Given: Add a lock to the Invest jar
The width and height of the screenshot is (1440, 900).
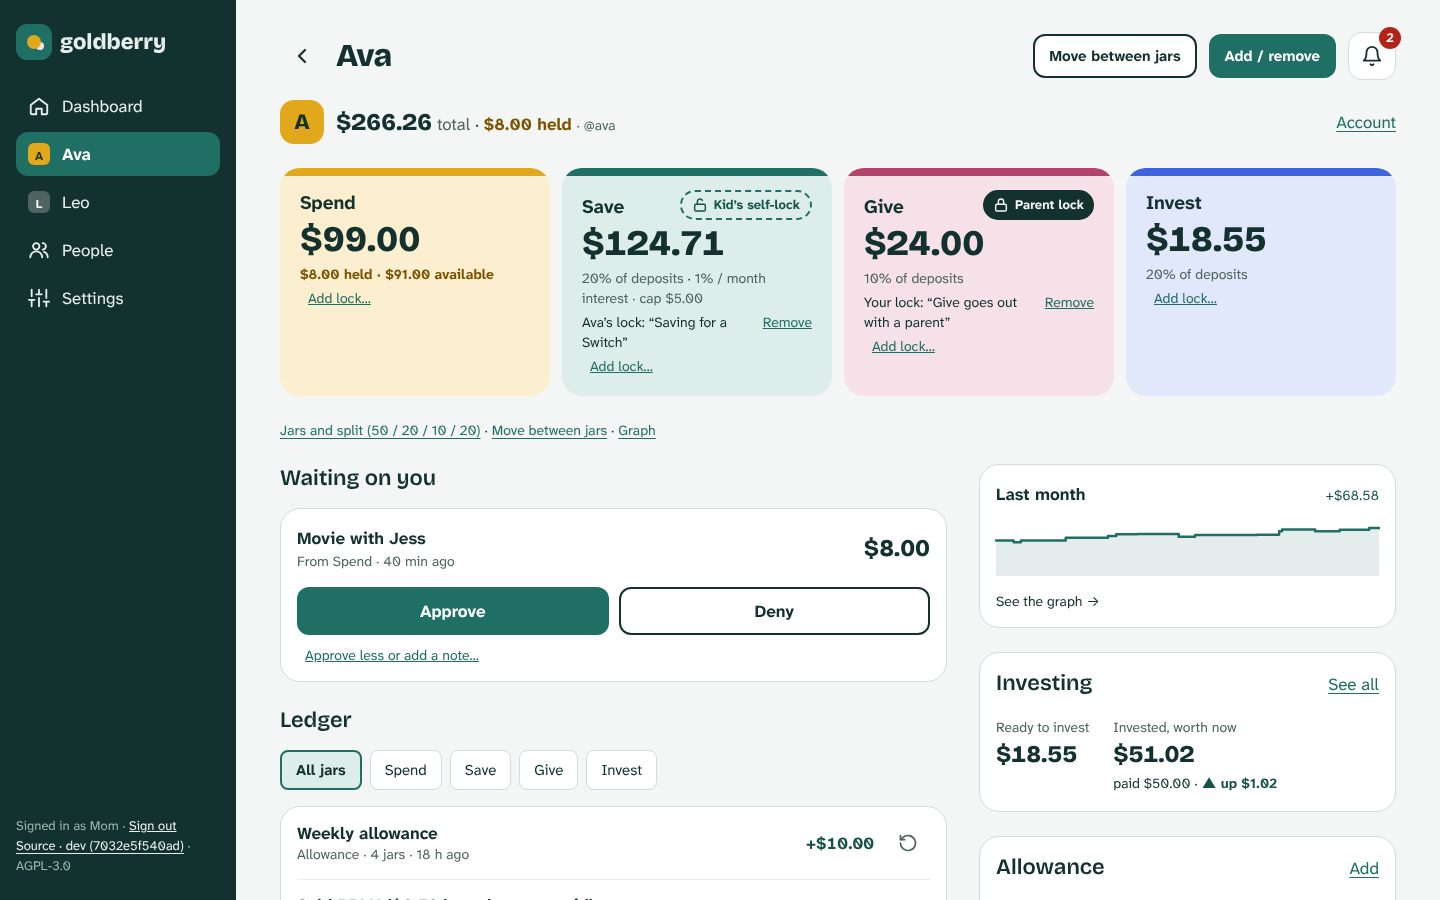Looking at the screenshot, I should [1185, 298].
